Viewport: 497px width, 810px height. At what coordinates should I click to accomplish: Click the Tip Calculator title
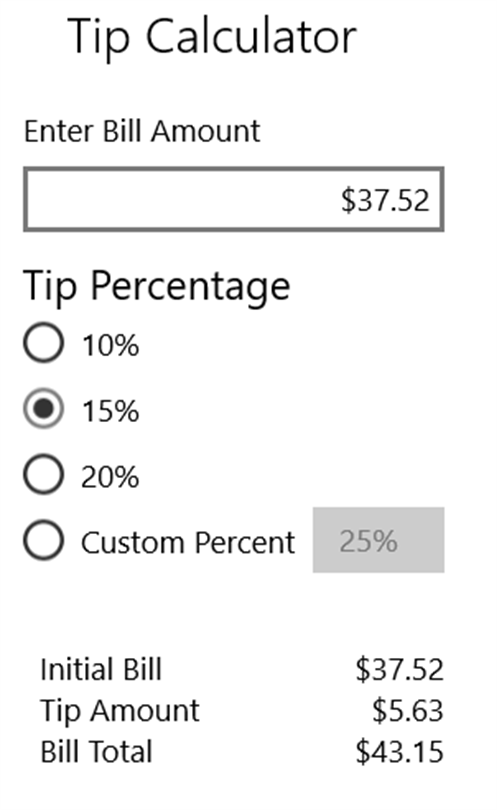(x=212, y=37)
